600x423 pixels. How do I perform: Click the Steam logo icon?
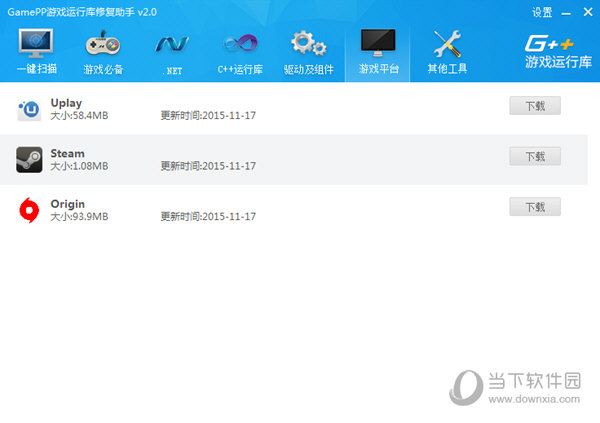tap(29, 160)
